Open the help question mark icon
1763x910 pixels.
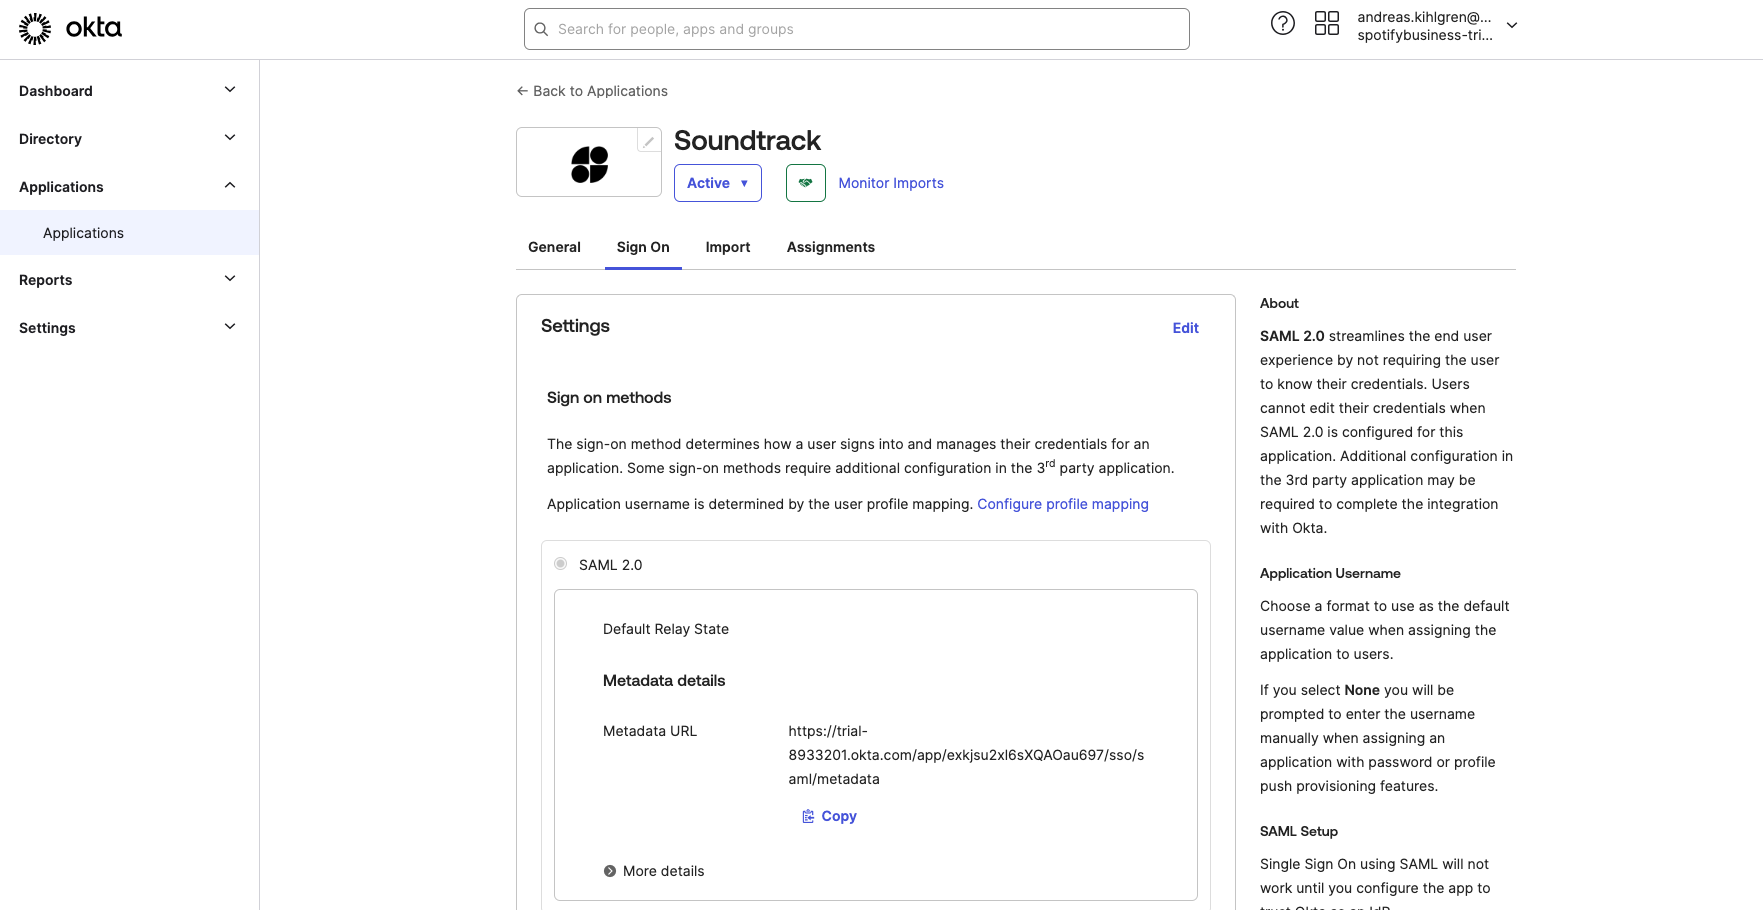[x=1283, y=23]
